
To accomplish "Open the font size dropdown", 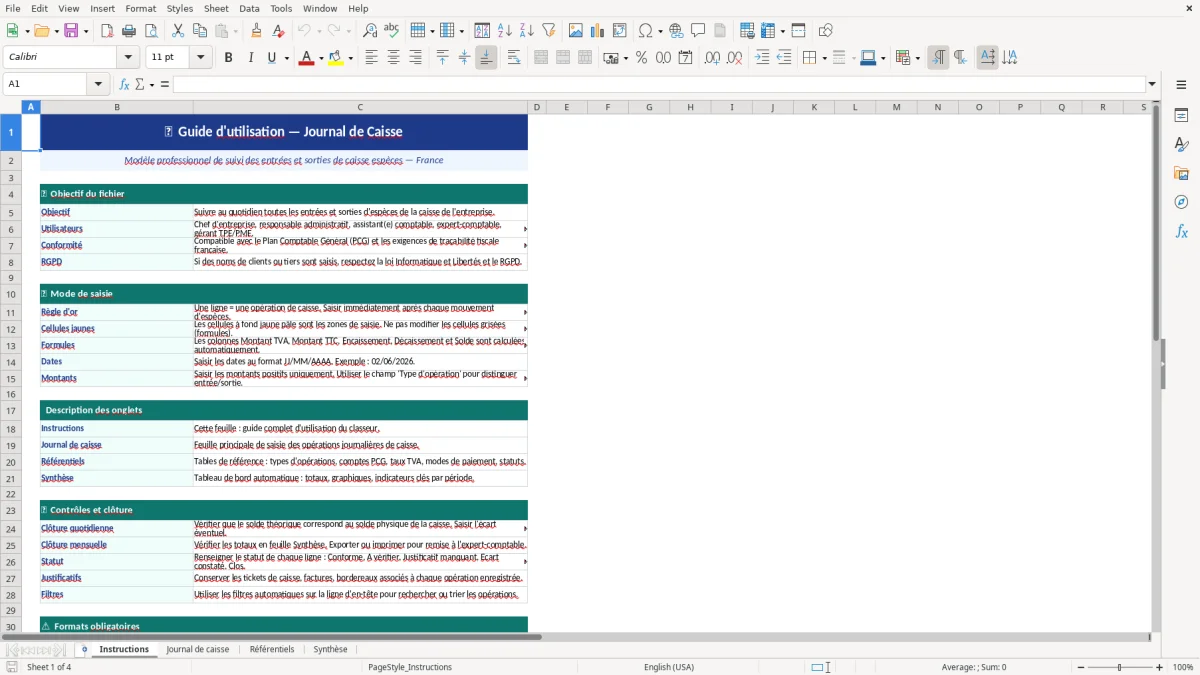I will [x=201, y=58].
